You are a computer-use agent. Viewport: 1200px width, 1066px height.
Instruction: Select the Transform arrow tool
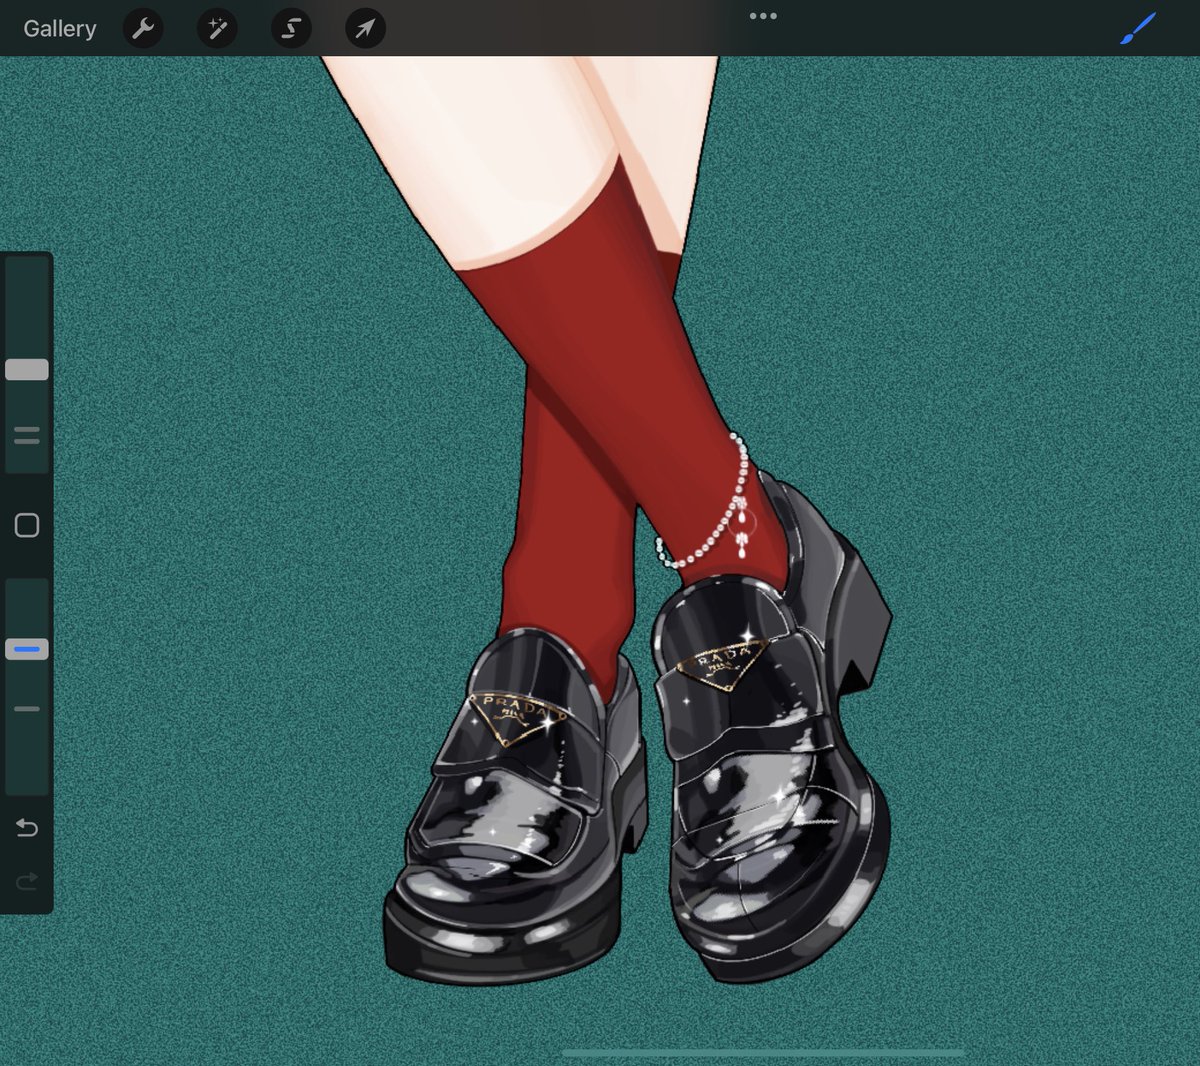[365, 28]
